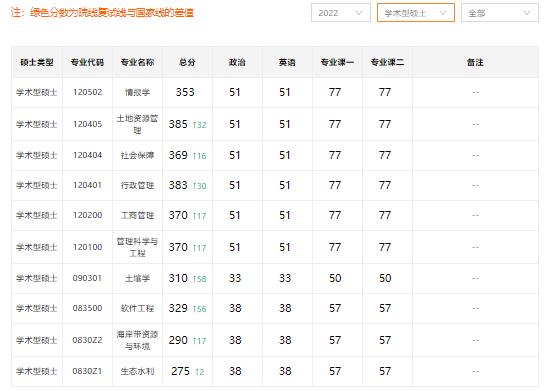Screen dimensions: 545x391
Task: Click 专业课一 score 50 in 土壤学 row
Action: pyautogui.click(x=335, y=278)
